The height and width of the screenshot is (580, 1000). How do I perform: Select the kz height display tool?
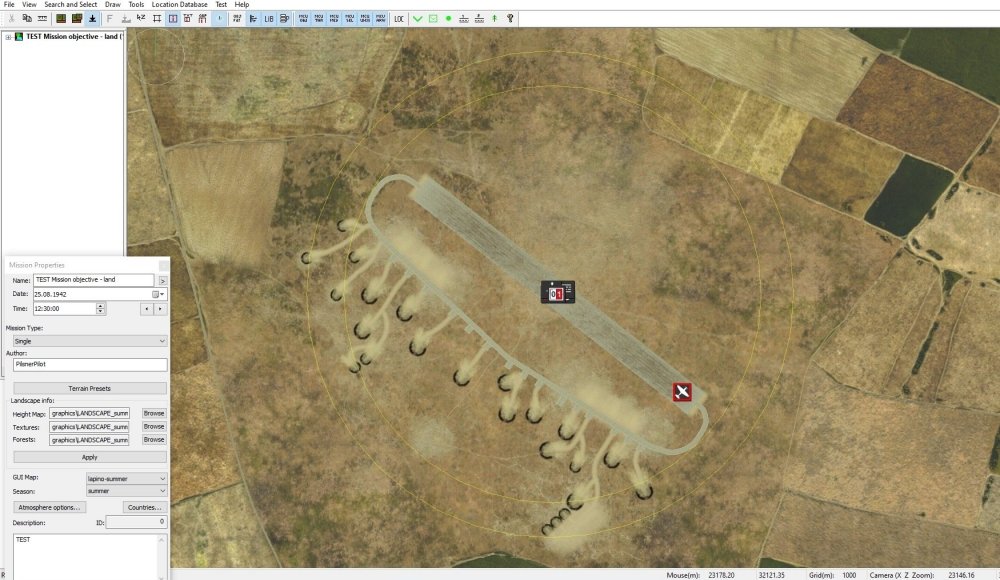point(141,19)
